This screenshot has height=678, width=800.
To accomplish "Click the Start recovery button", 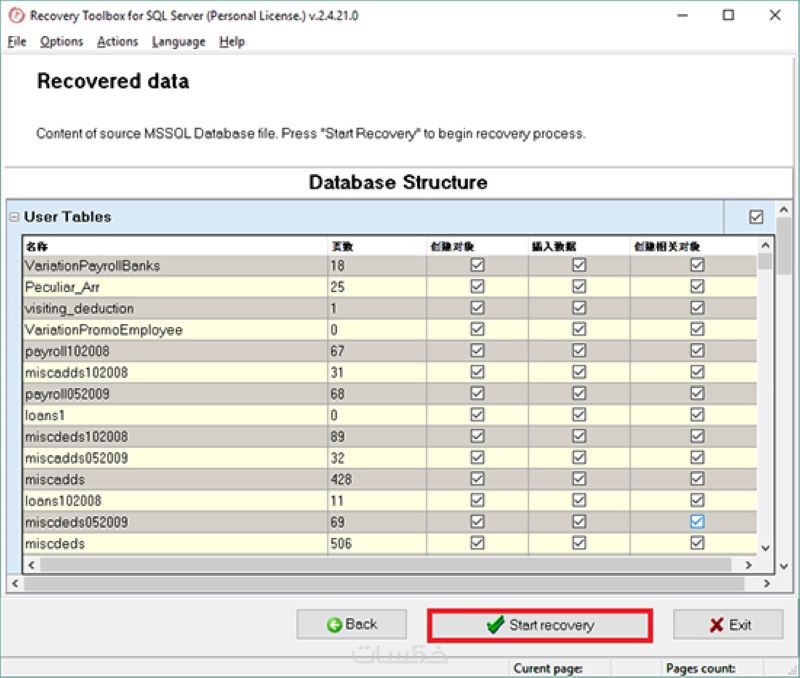I will pyautogui.click(x=540, y=625).
